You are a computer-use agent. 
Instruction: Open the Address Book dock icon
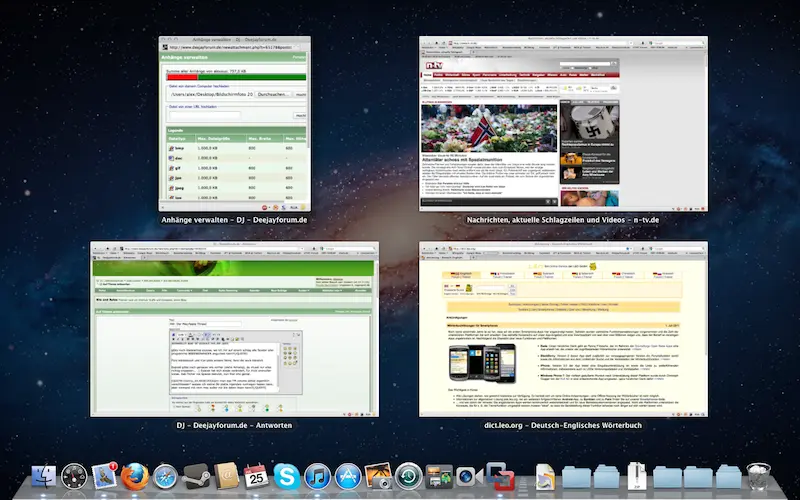[x=226, y=477]
